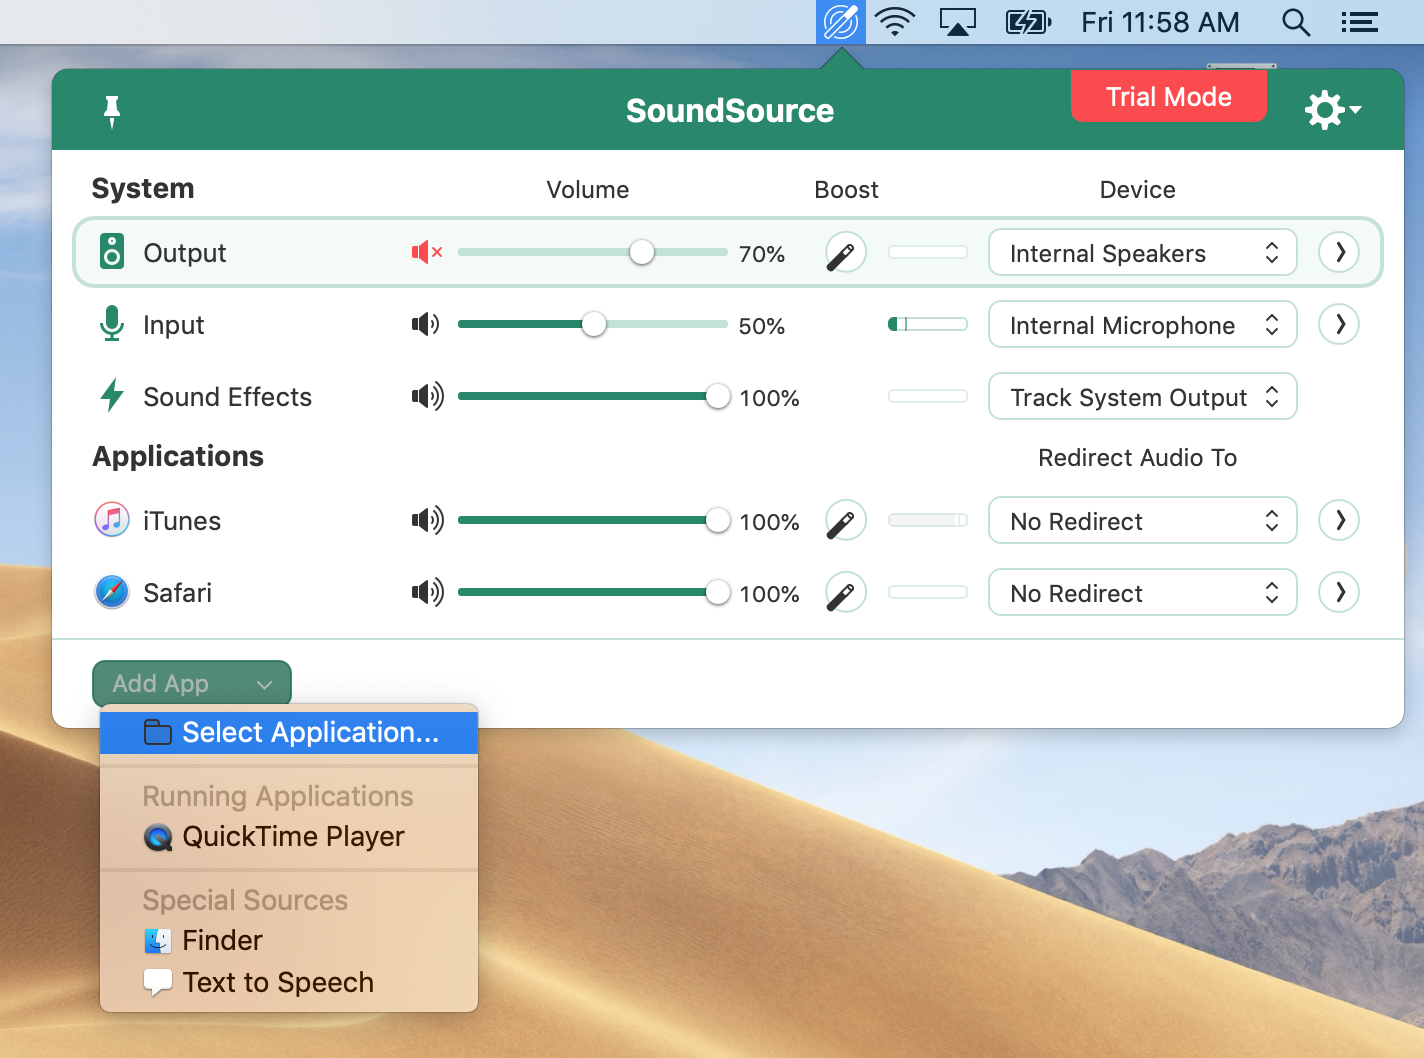
Task: Click the Input level meter
Action: 928,324
